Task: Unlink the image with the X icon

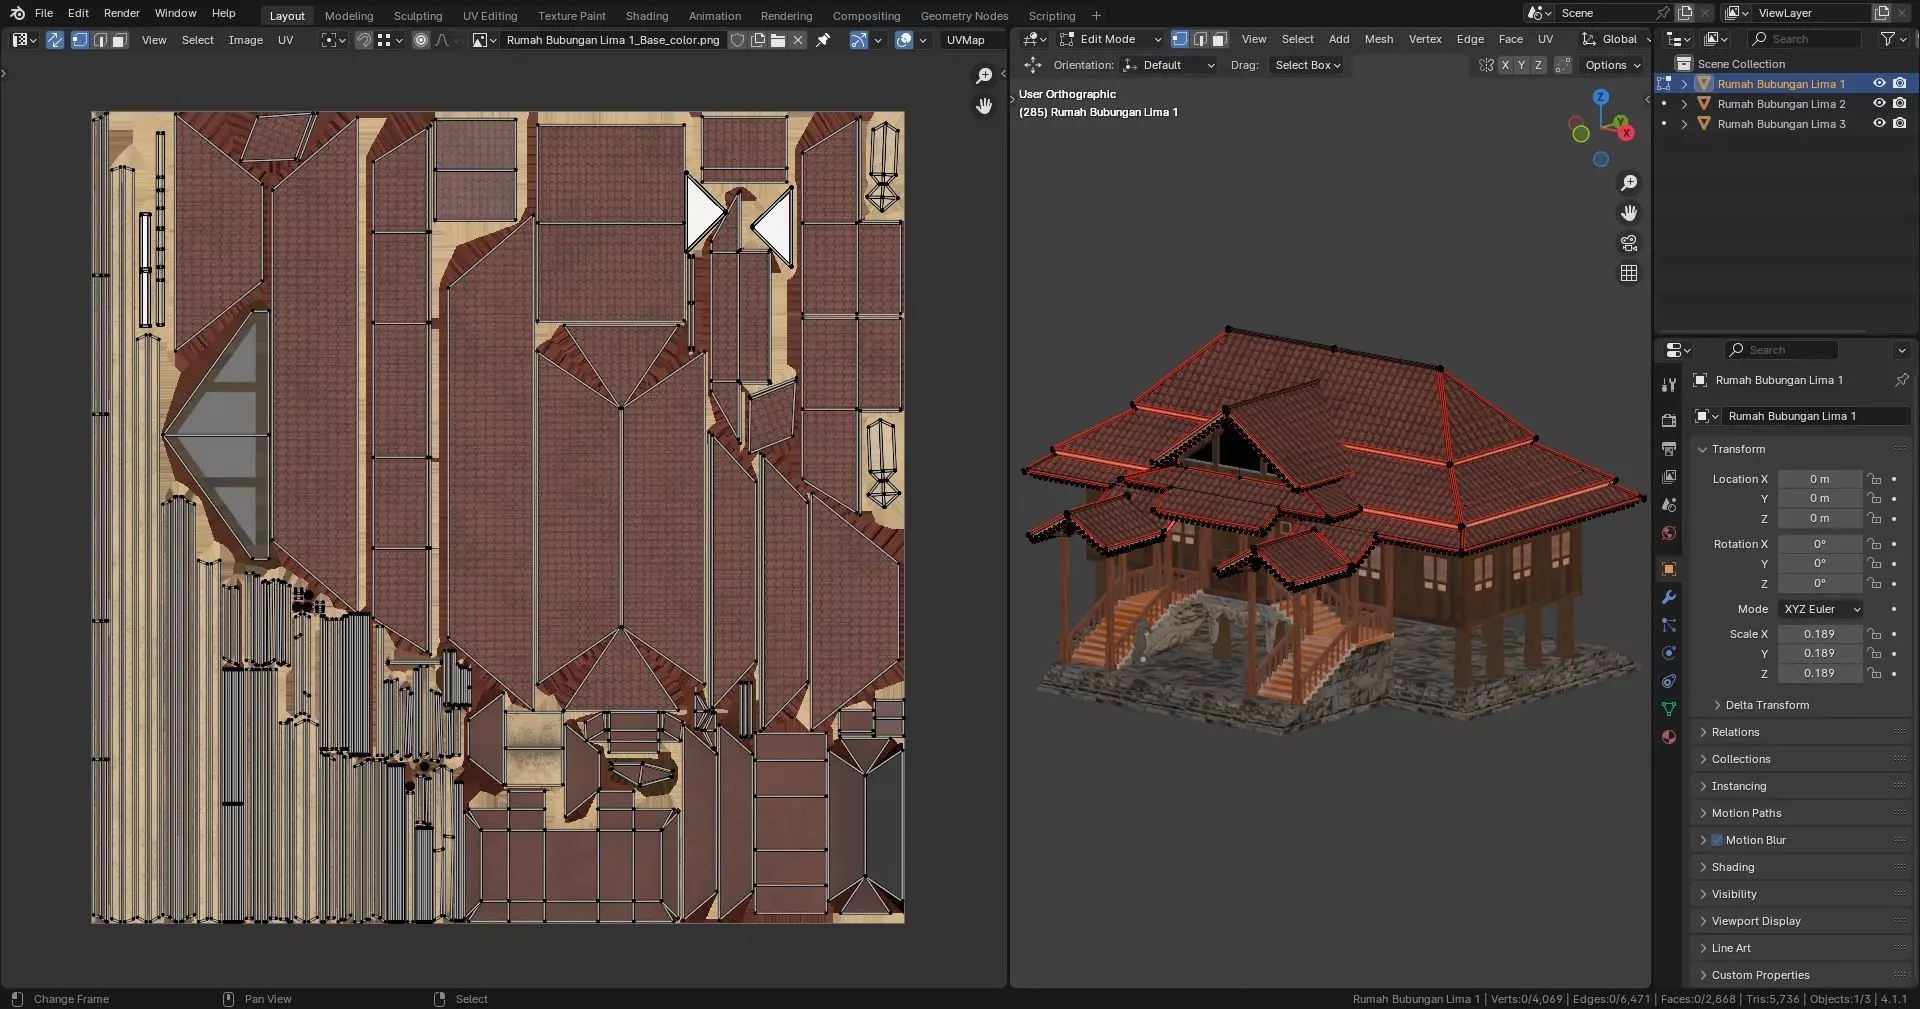Action: [798, 40]
